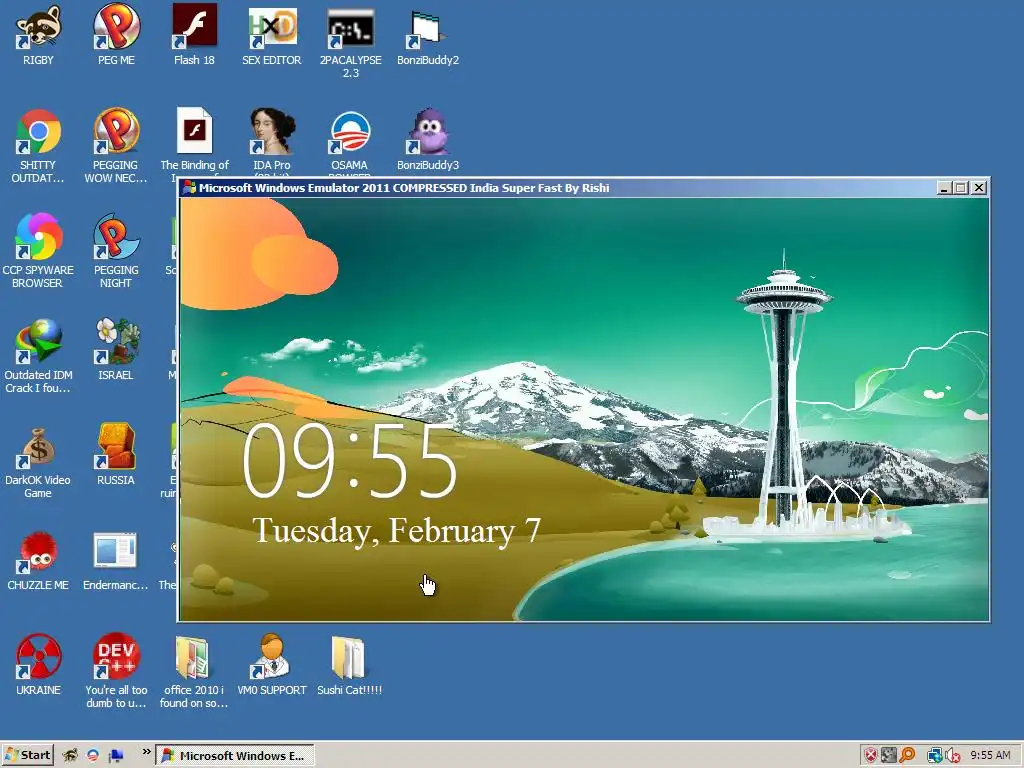Viewport: 1024px width, 768px height.
Task: Select the Microsoft Windows E... taskbar button
Action: (x=235, y=756)
